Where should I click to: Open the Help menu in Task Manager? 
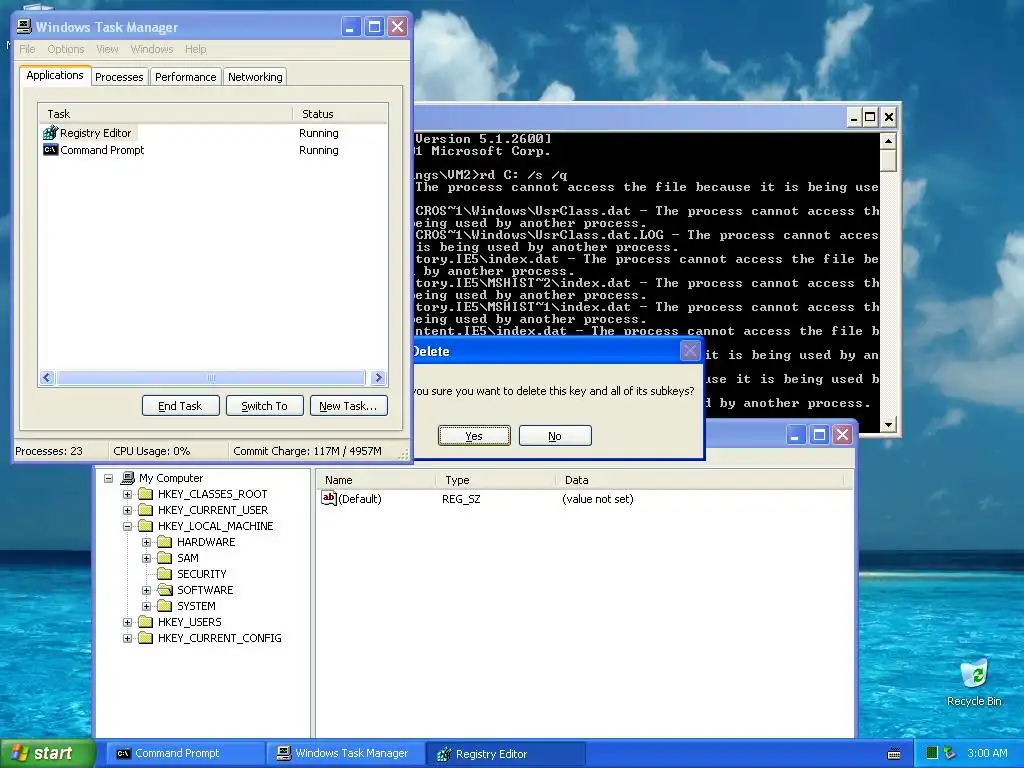pyautogui.click(x=195, y=50)
